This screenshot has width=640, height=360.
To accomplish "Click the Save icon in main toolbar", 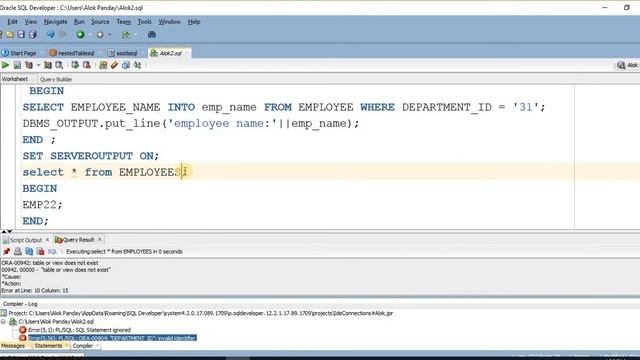I will (x=21, y=35).
